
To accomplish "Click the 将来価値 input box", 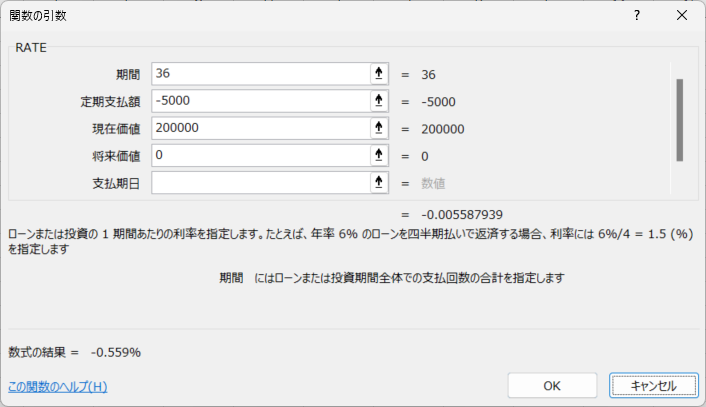I will (260, 155).
